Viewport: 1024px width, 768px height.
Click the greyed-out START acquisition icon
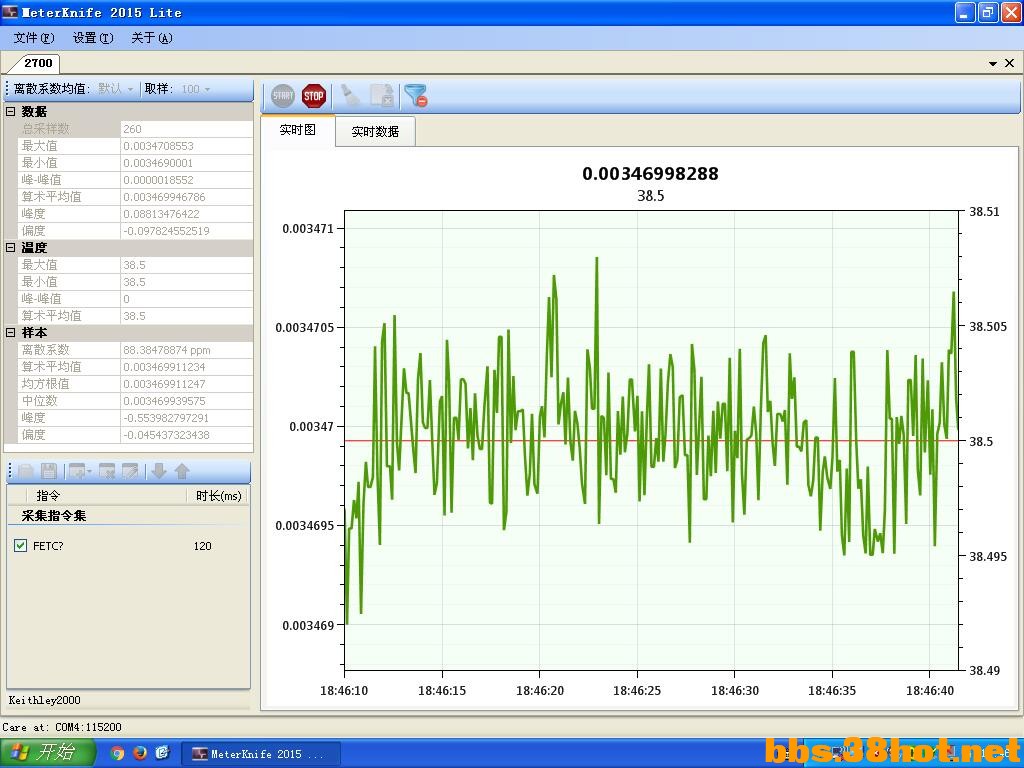tap(283, 96)
